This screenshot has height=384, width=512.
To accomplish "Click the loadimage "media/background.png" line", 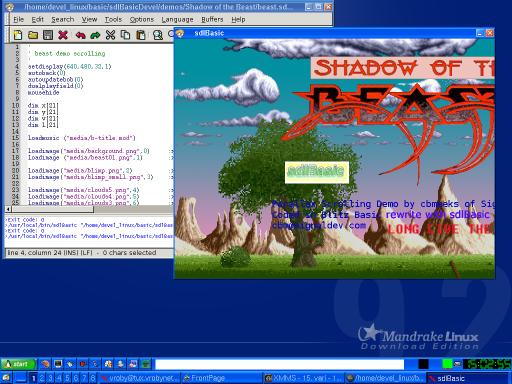I will point(89,151).
